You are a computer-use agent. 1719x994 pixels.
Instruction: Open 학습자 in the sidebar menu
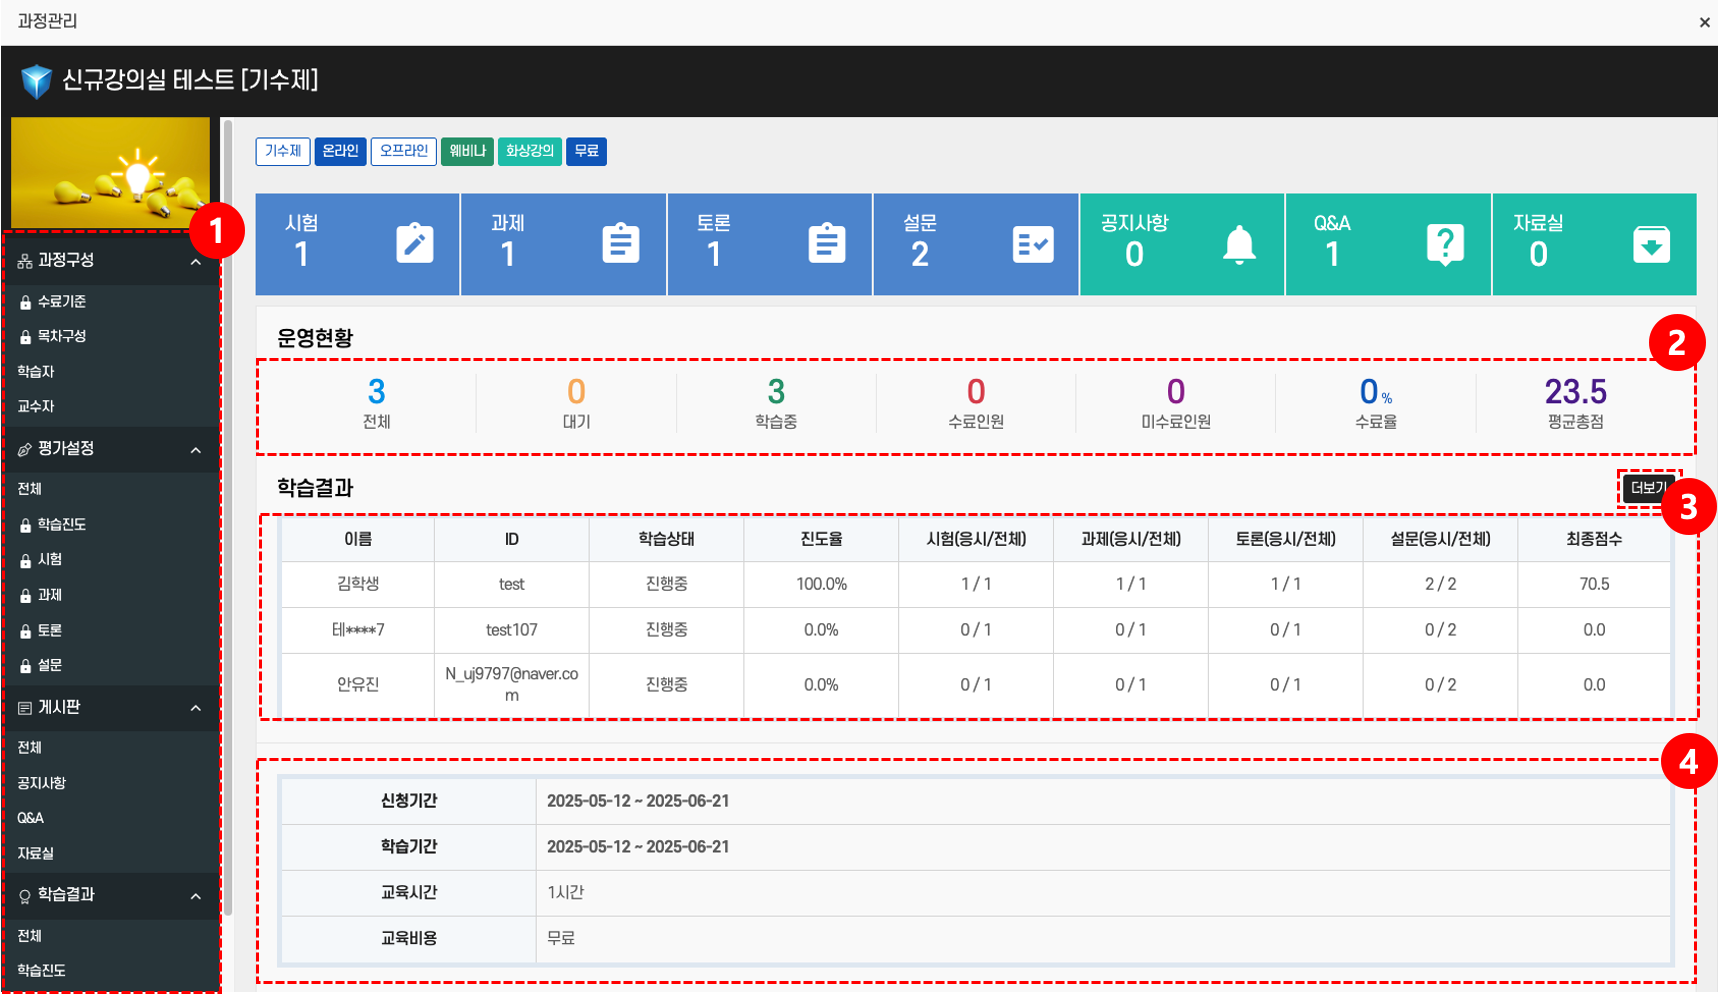36,371
